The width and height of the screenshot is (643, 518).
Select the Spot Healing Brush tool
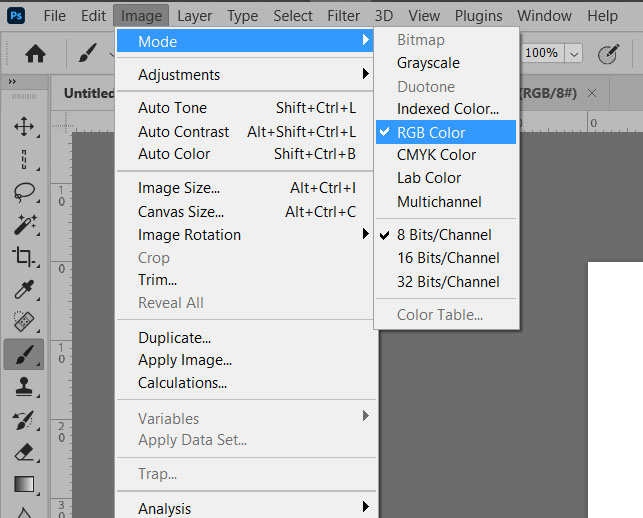pyautogui.click(x=24, y=322)
